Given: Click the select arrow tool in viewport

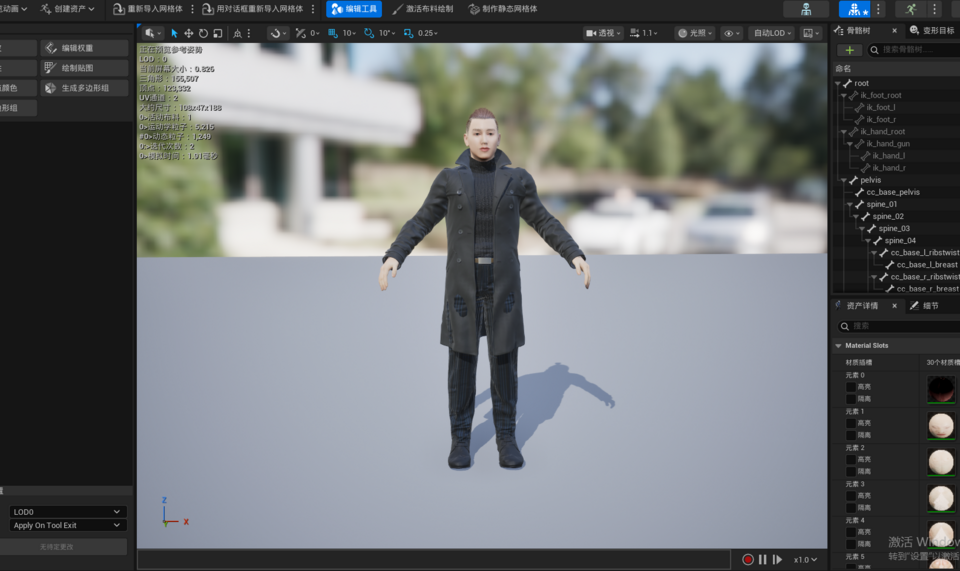Looking at the screenshot, I should [174, 33].
